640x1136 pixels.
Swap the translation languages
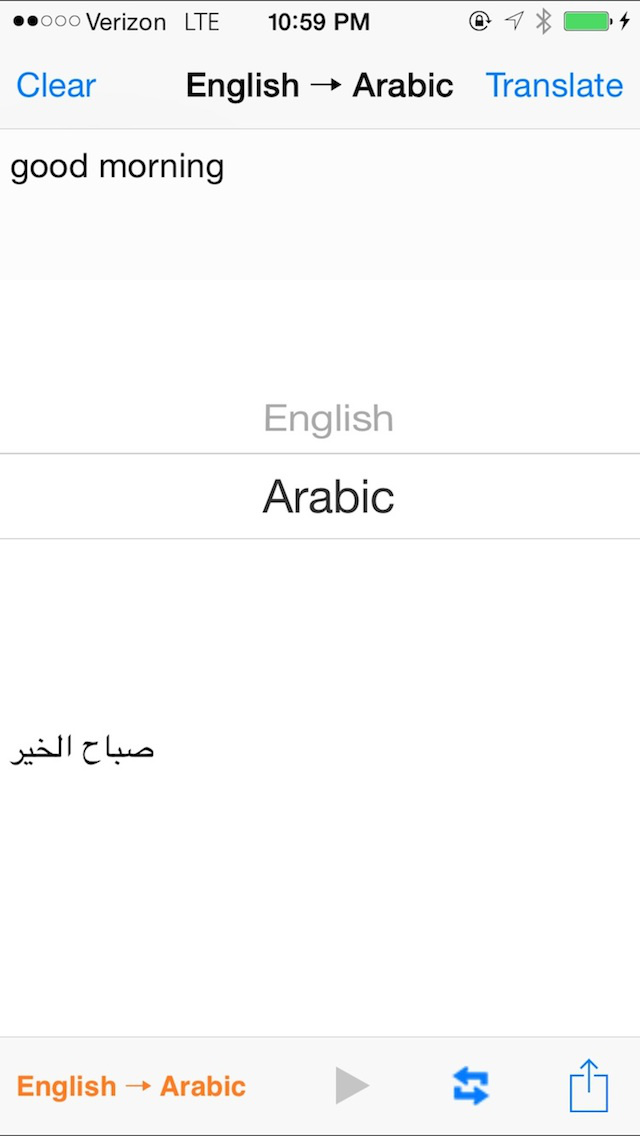point(471,1085)
